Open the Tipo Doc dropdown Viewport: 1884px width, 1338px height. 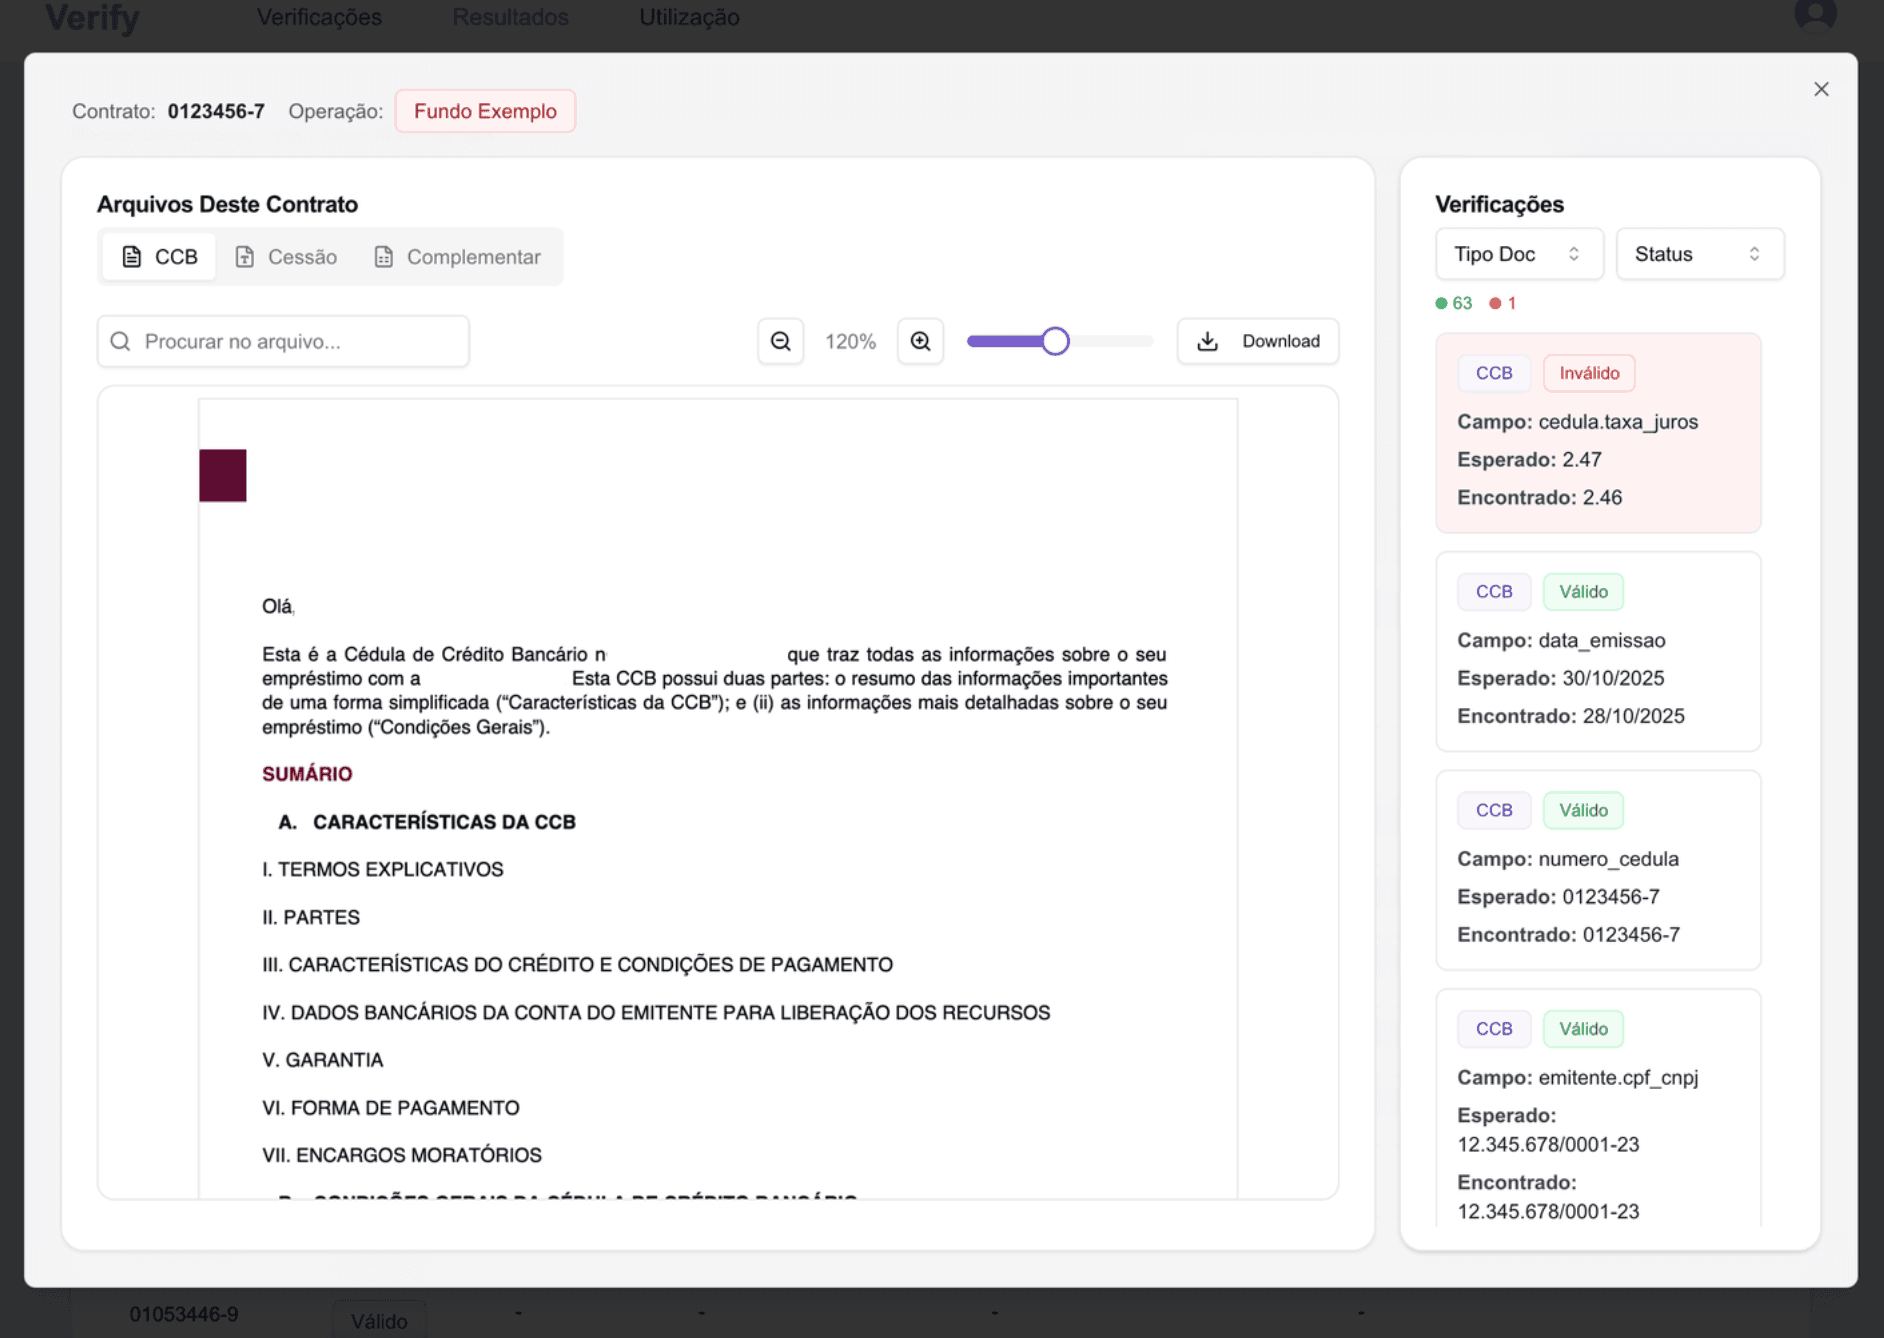1518,254
